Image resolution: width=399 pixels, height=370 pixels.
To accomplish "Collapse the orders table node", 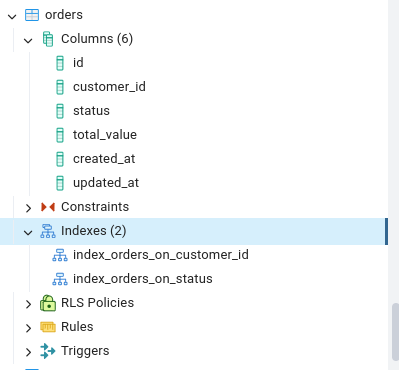I will 12,16.
